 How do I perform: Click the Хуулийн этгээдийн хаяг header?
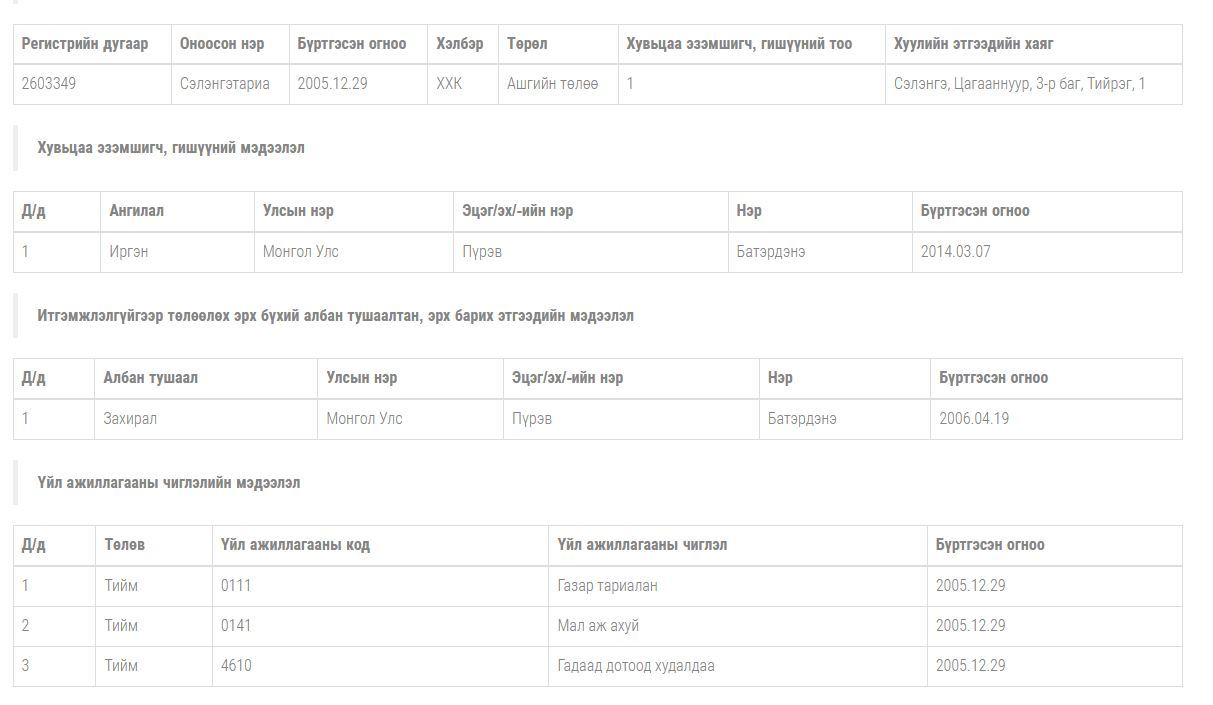coord(973,44)
